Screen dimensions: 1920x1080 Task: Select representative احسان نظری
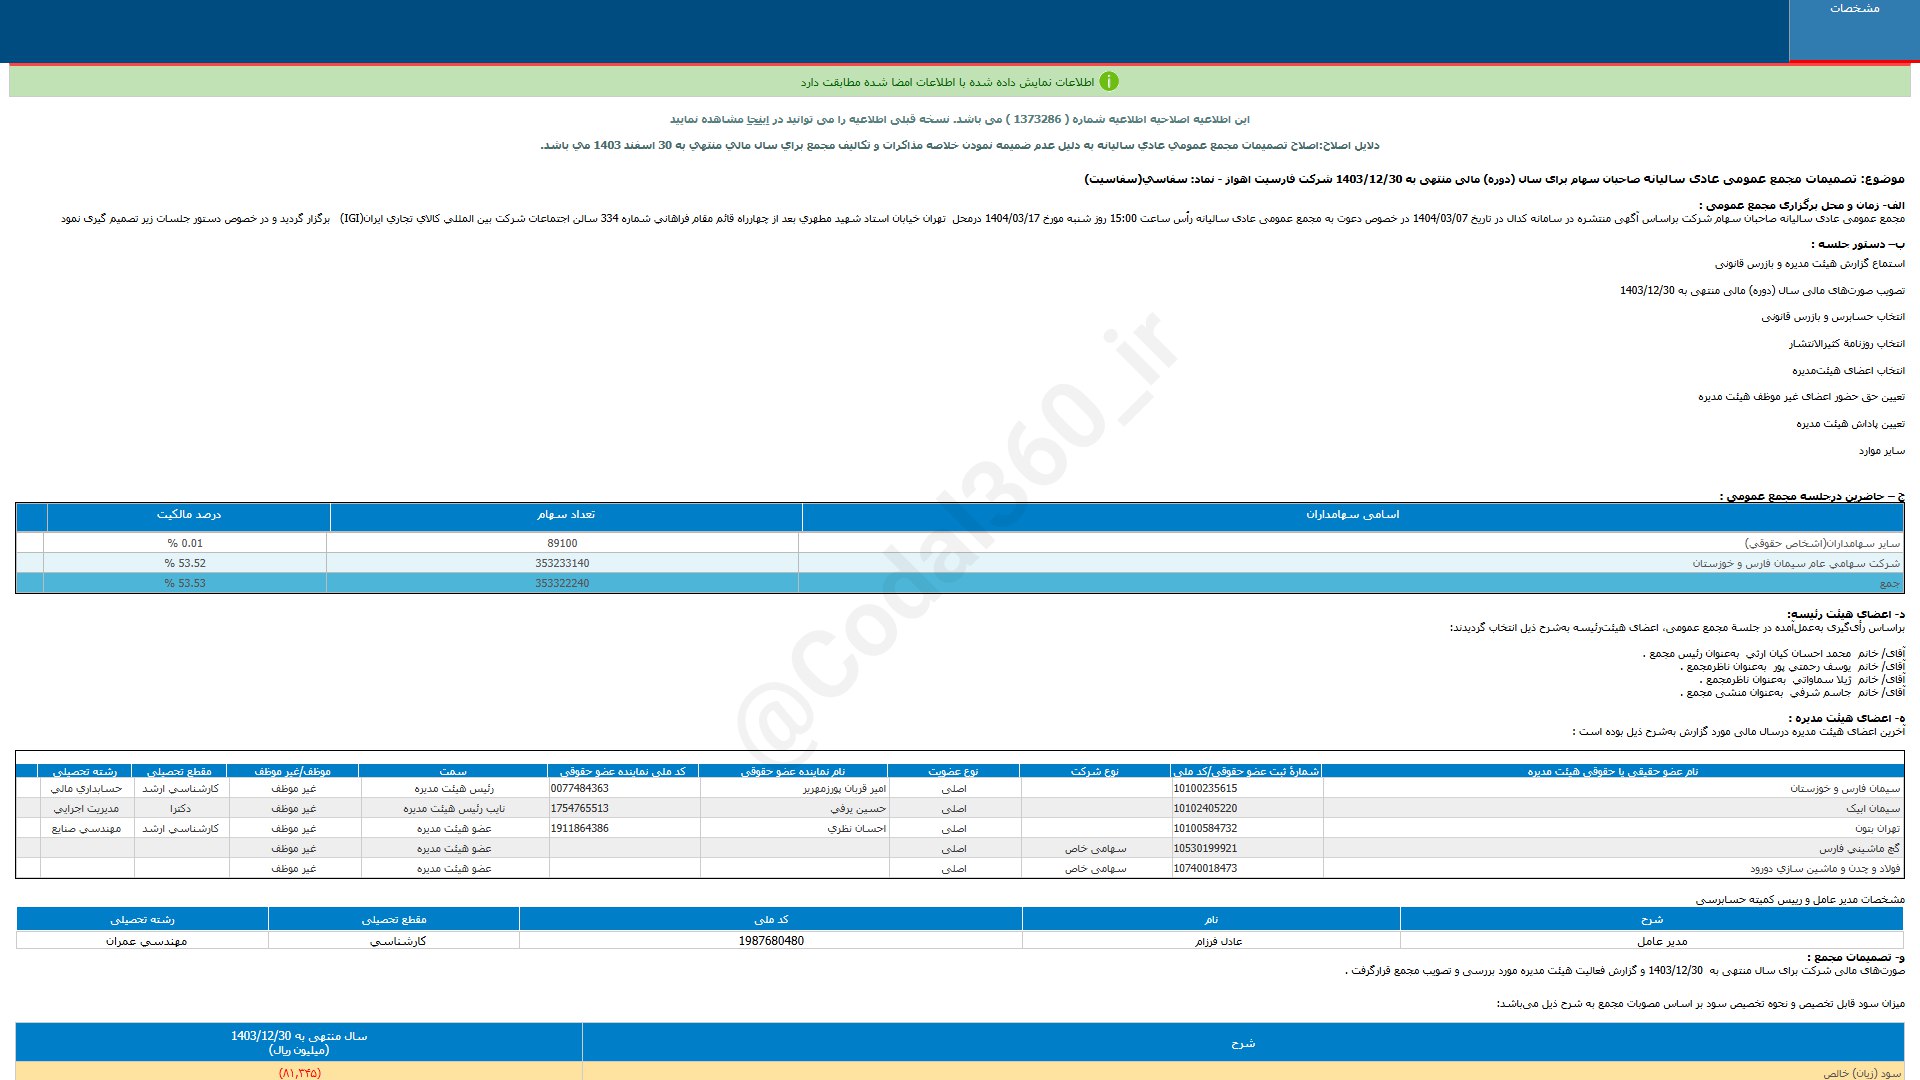857,828
